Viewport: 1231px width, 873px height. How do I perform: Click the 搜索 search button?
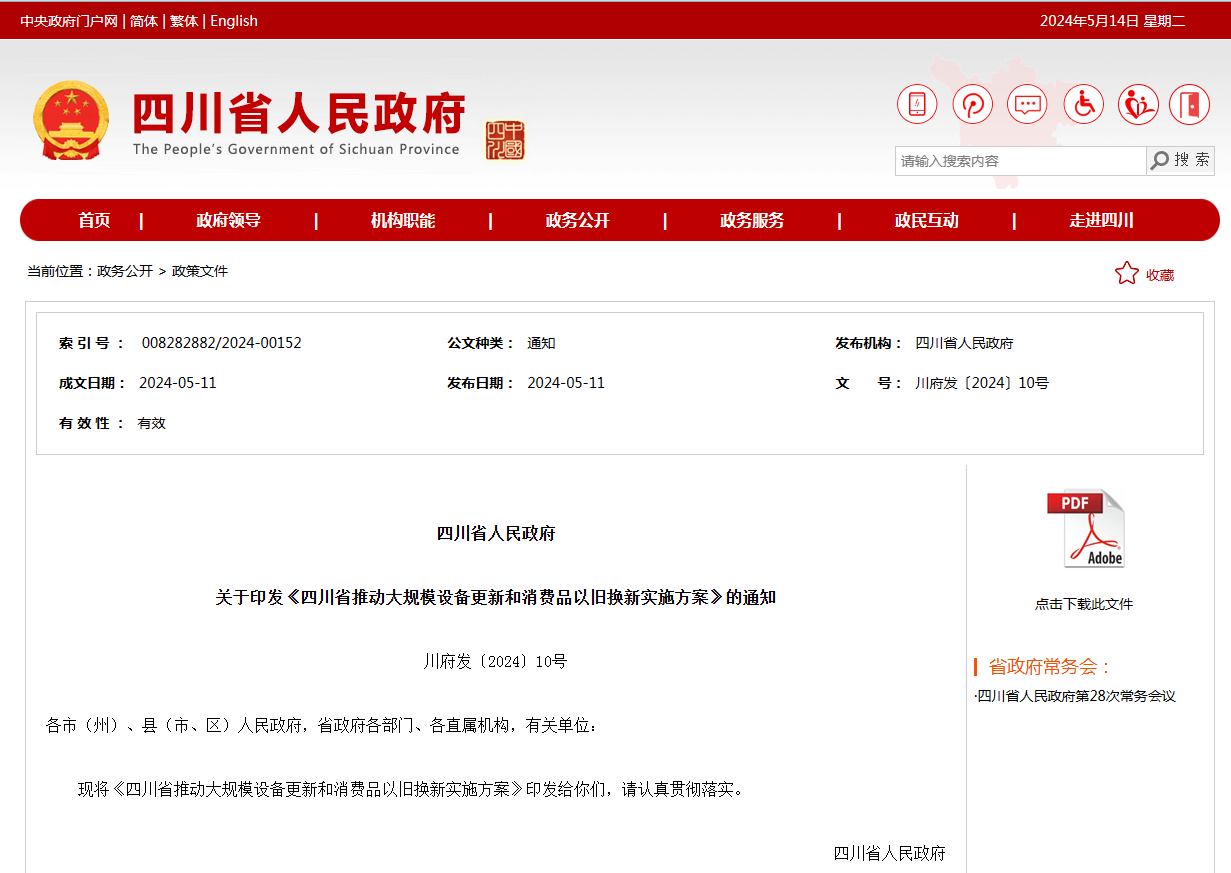(x=1181, y=160)
